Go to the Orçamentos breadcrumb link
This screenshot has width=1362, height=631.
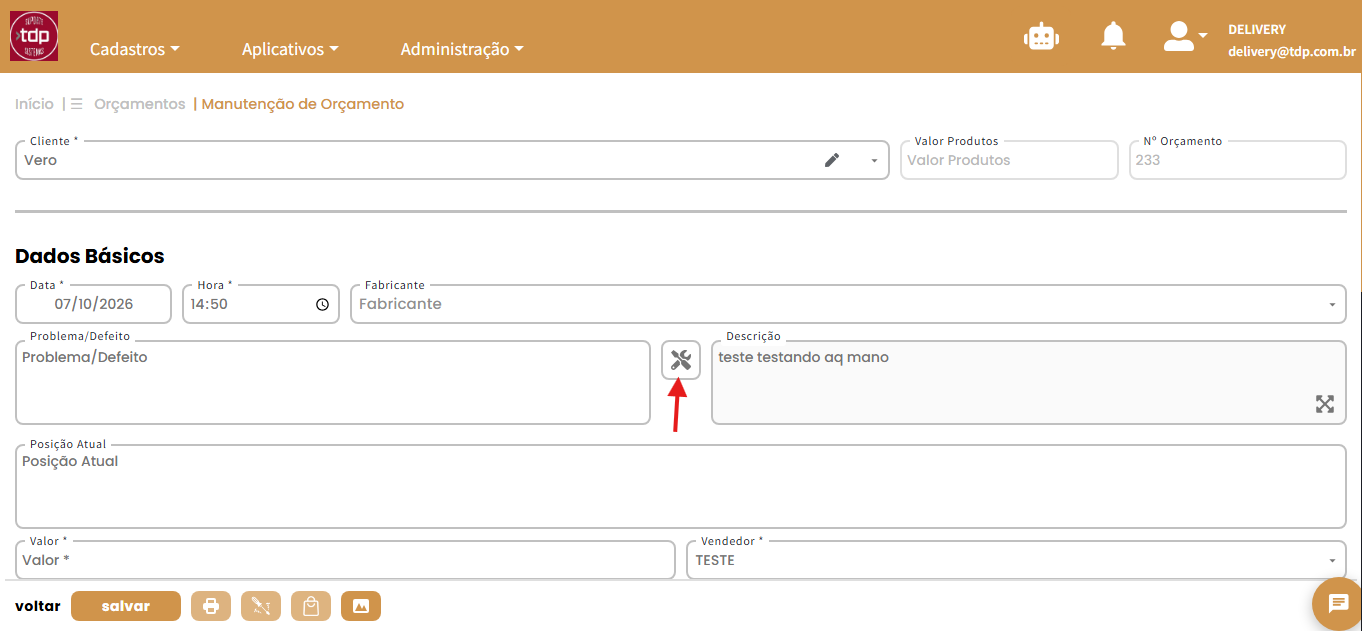140,104
